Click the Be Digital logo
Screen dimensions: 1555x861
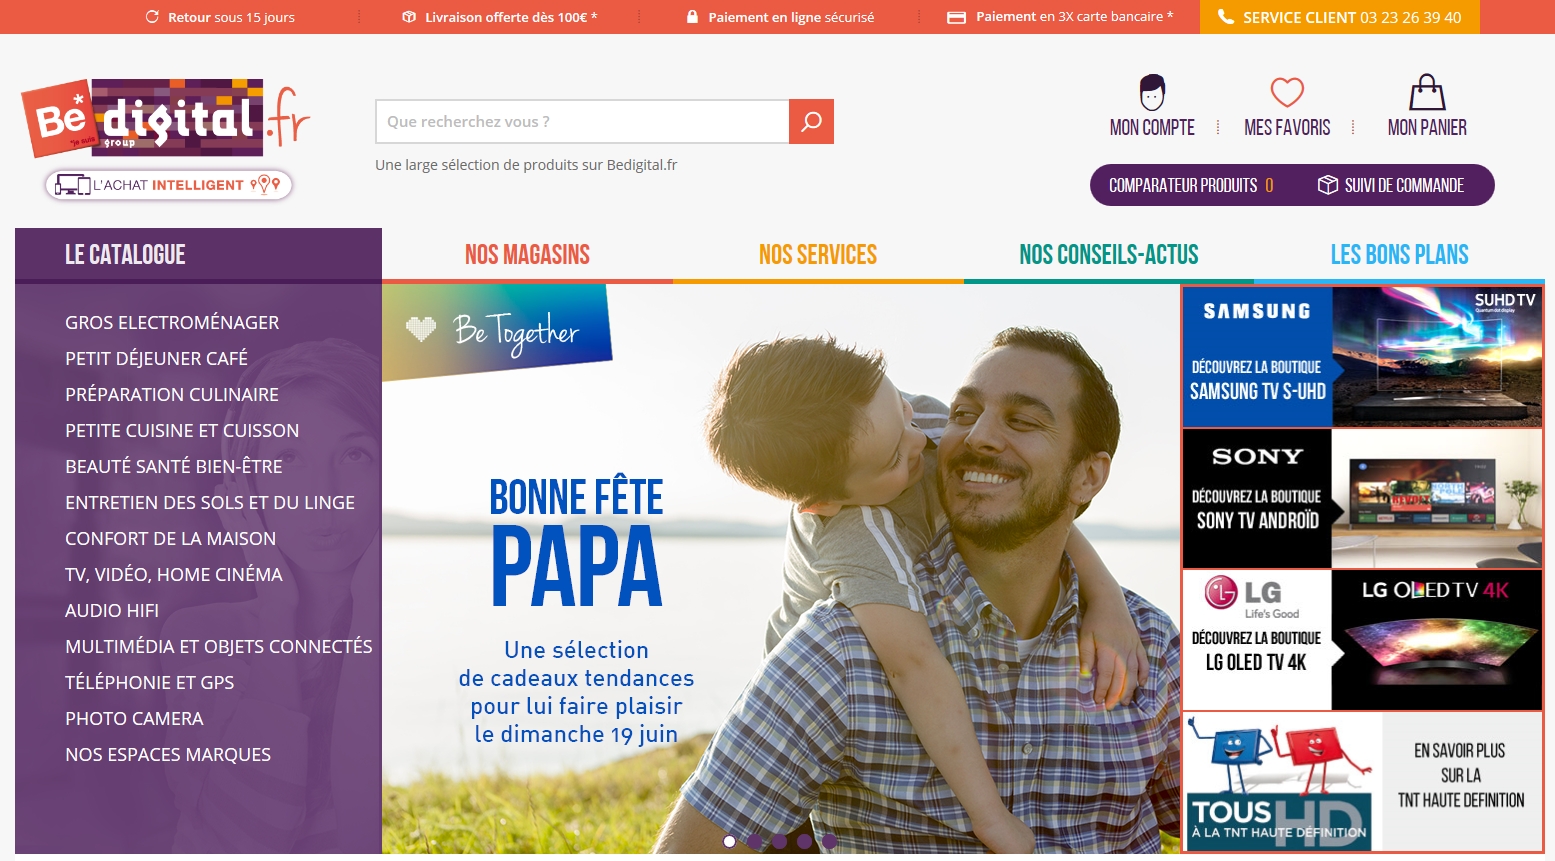point(165,118)
